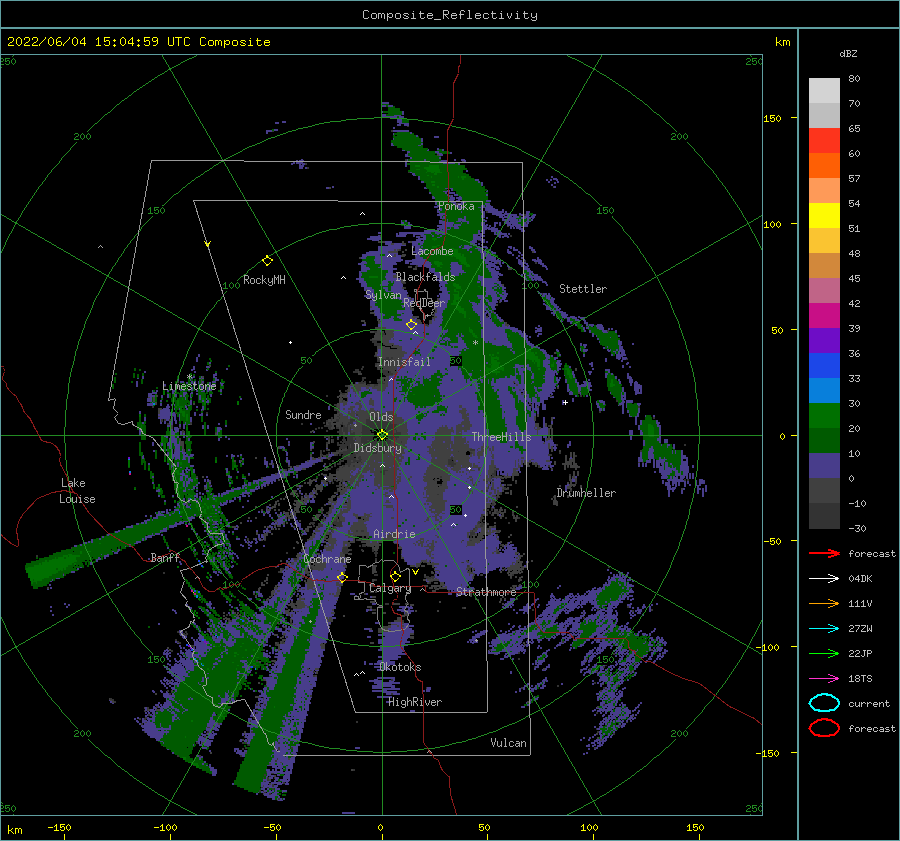Click the cyan 27ZW arrow legend icon
This screenshot has width=900, height=841.
824,629
